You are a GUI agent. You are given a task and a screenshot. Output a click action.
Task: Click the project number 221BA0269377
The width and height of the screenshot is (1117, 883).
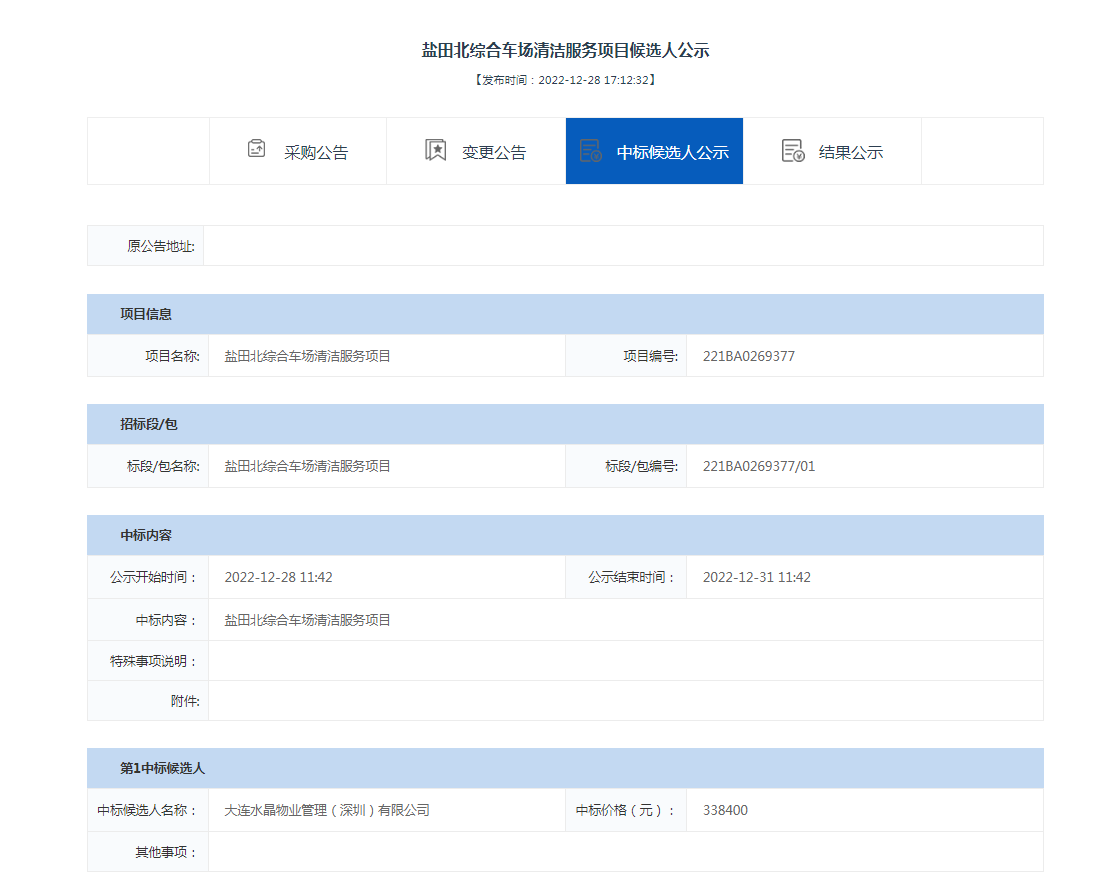click(x=749, y=356)
